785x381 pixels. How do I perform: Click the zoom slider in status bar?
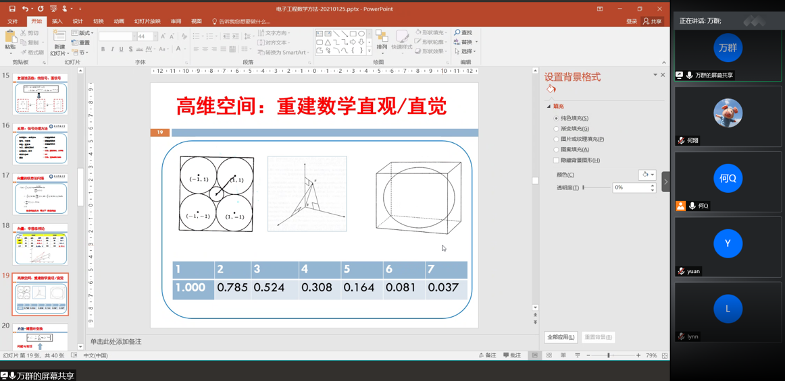pyautogui.click(x=612, y=355)
